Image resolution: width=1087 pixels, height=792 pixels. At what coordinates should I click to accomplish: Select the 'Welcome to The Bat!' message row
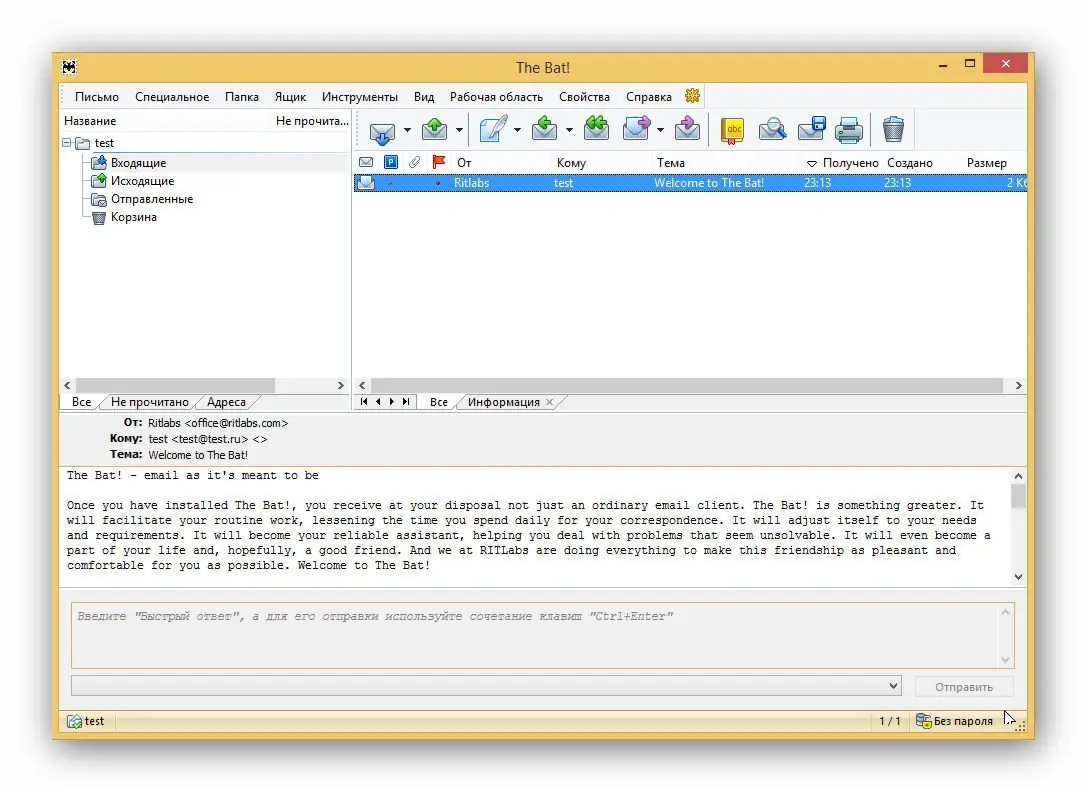coord(690,183)
